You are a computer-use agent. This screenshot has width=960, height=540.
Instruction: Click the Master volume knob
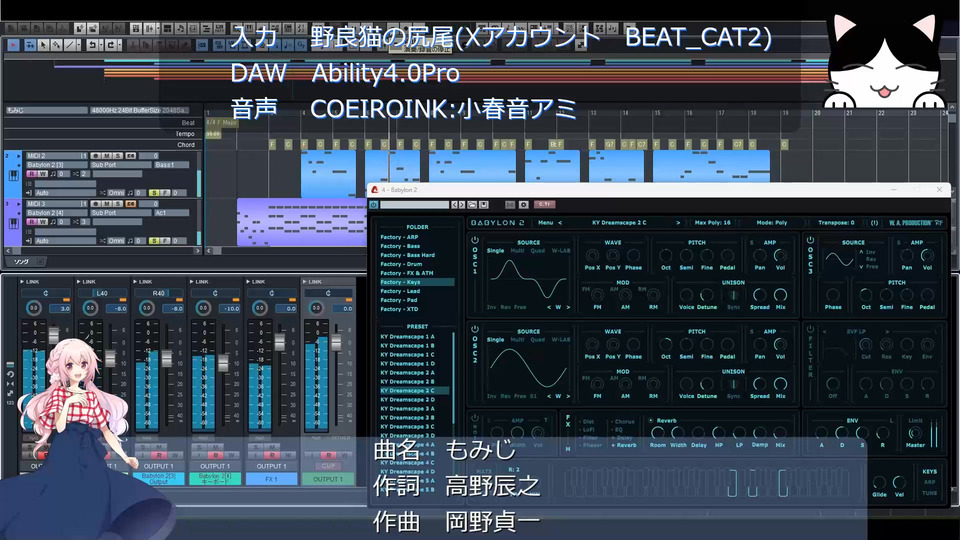pos(915,432)
